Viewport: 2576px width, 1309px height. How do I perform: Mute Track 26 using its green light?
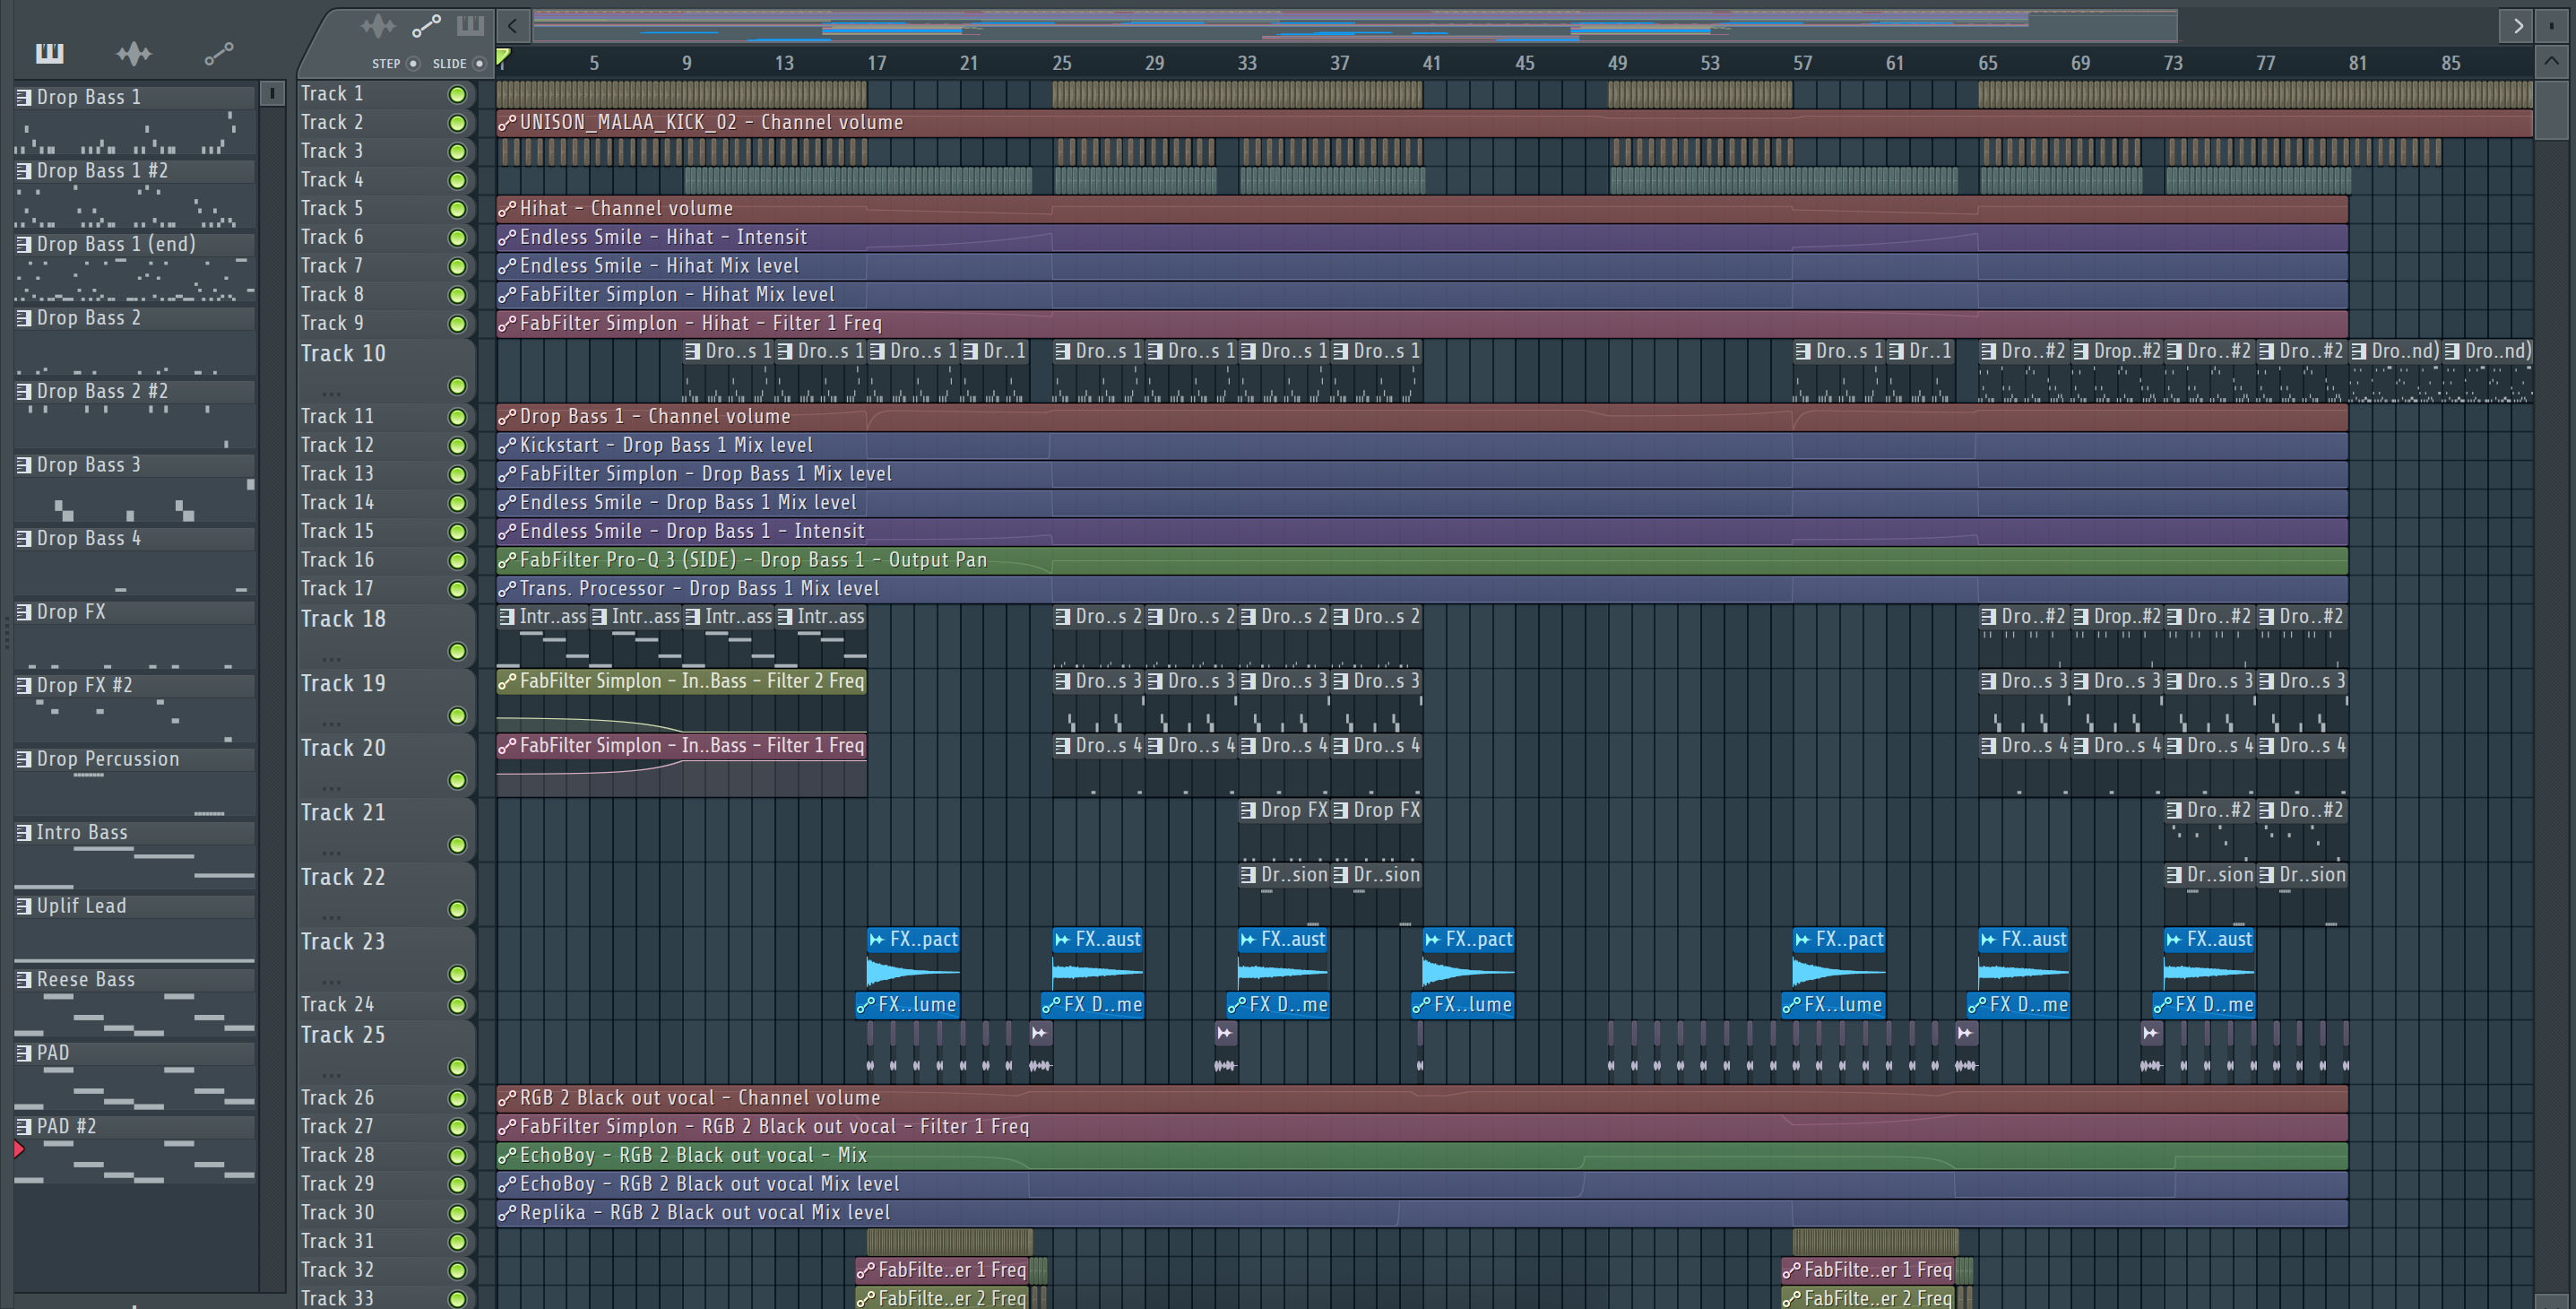[x=457, y=1098]
